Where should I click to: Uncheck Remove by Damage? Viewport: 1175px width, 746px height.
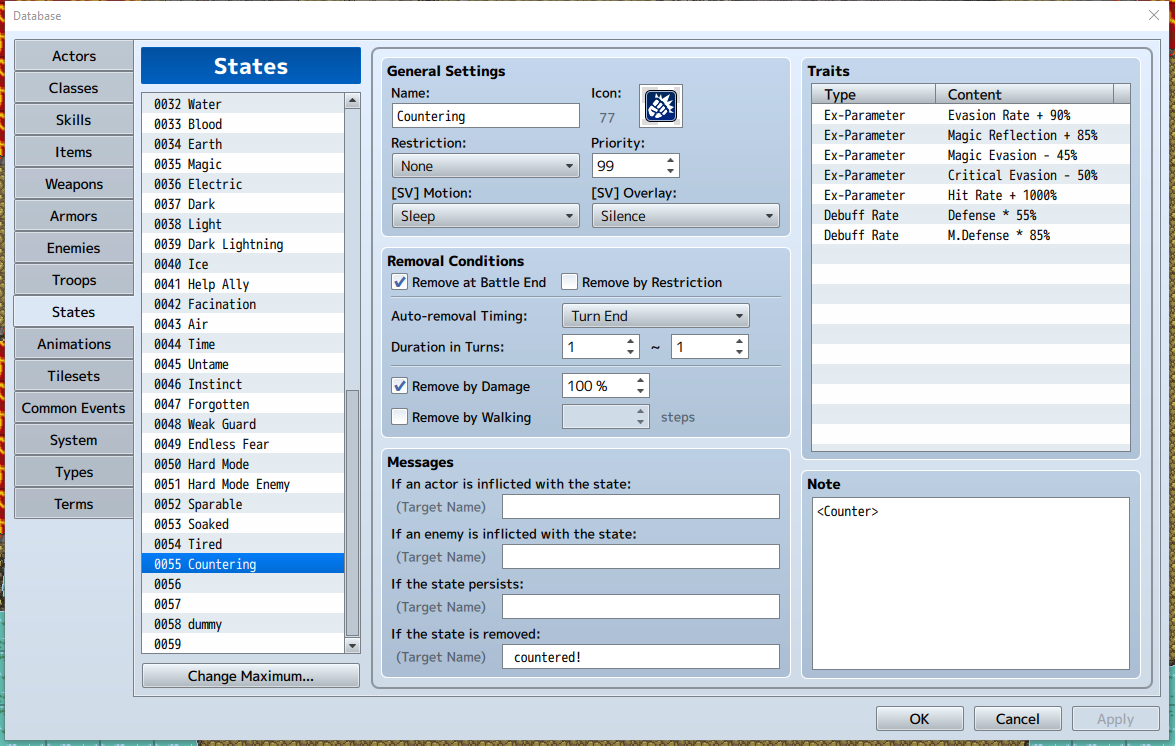(399, 386)
